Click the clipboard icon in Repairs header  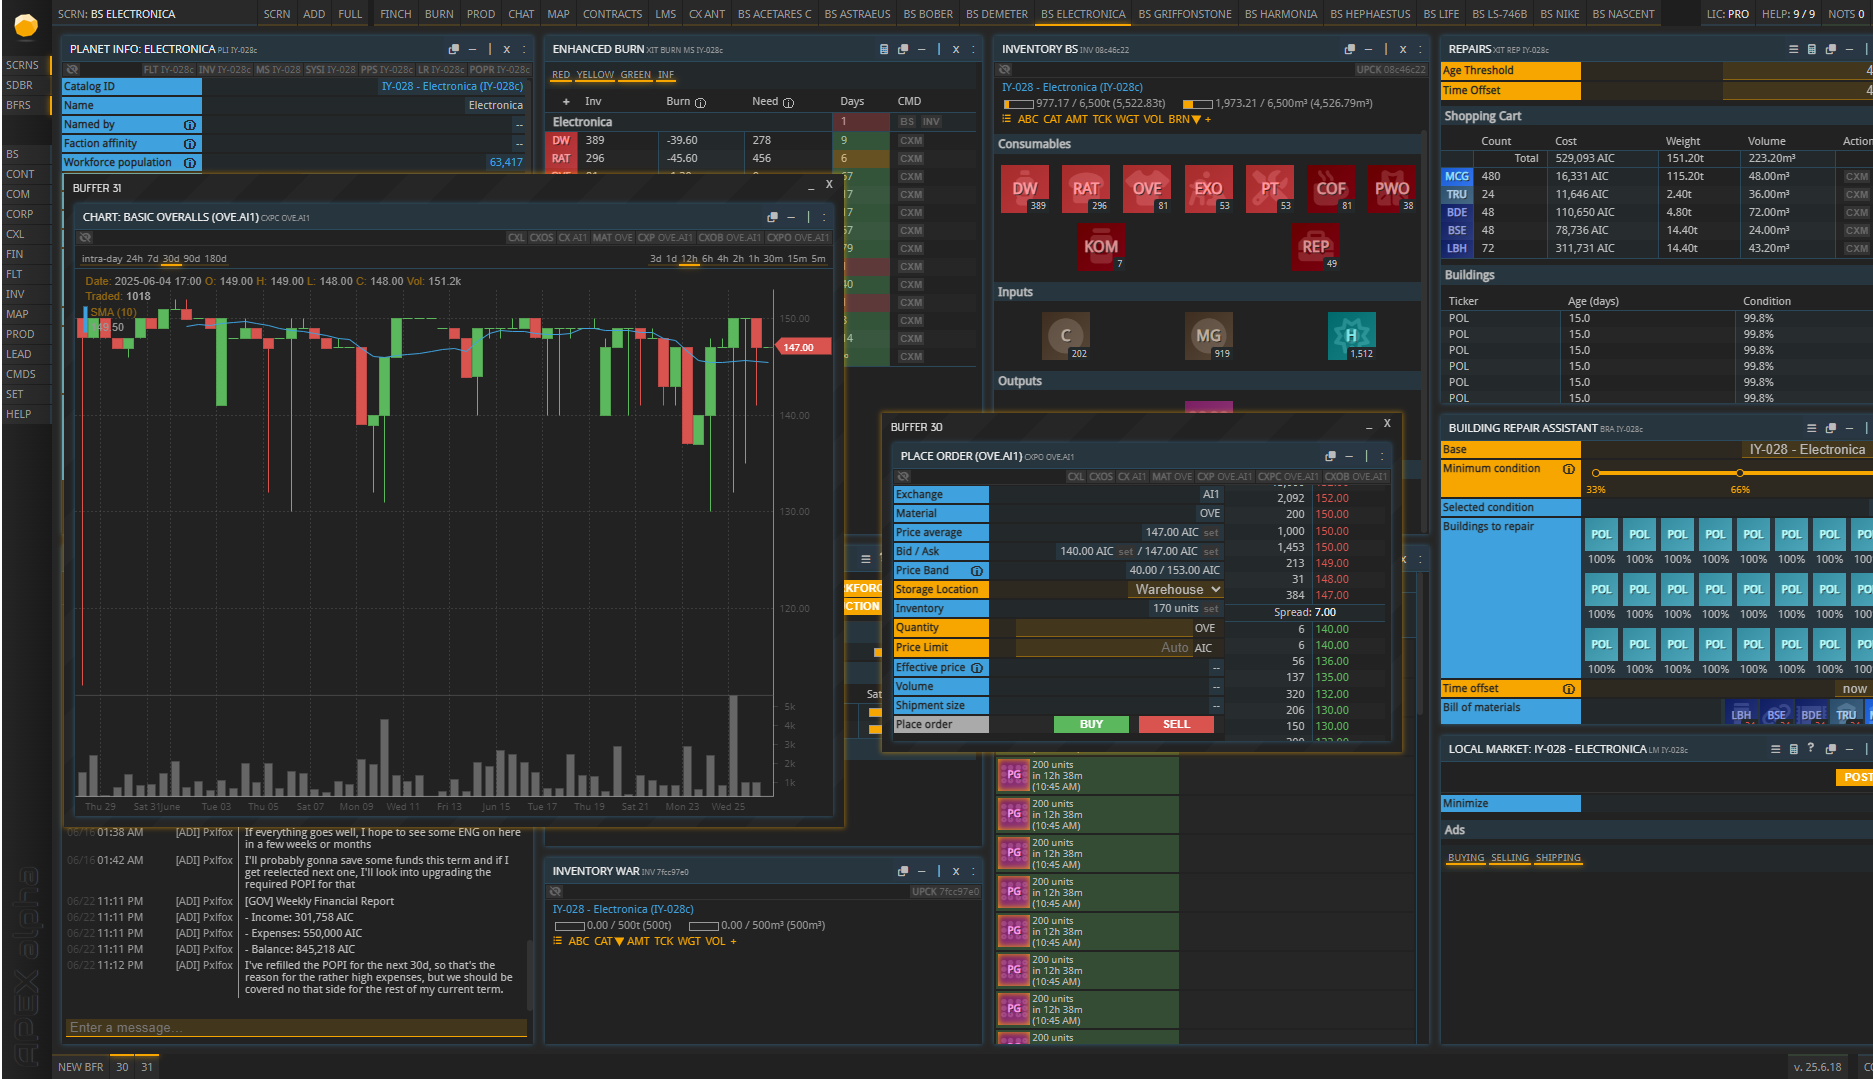1812,49
